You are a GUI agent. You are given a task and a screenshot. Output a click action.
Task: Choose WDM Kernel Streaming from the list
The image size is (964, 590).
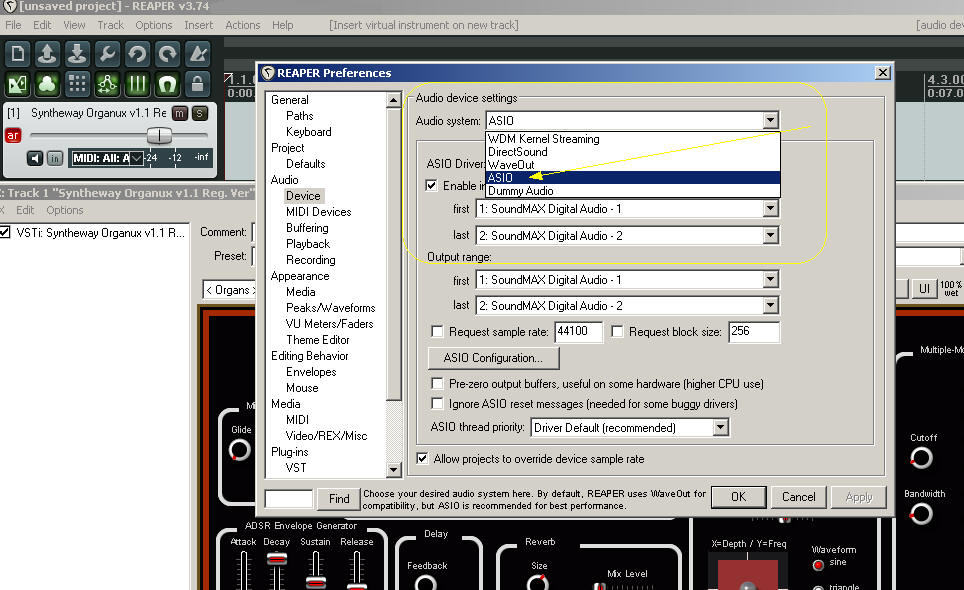[x=633, y=139]
